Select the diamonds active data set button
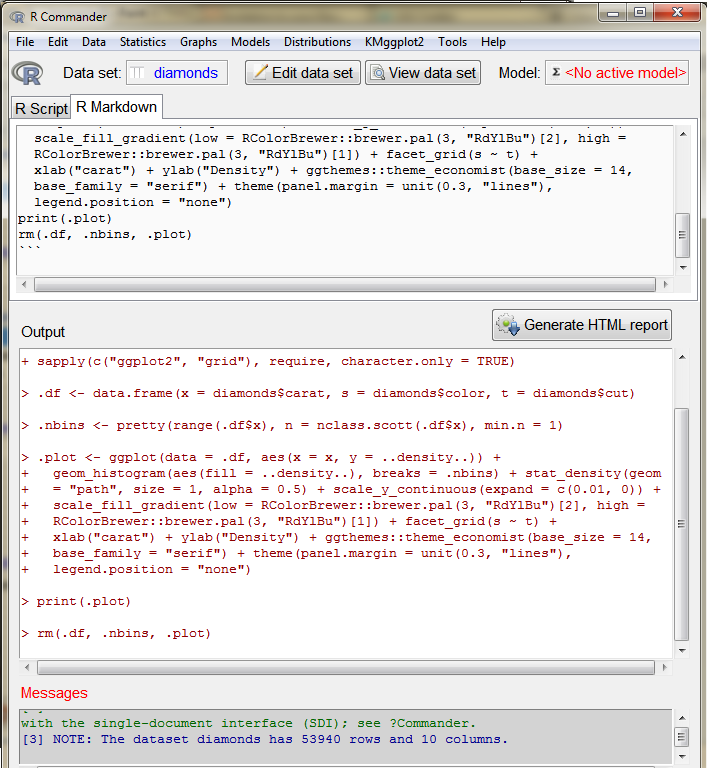 click(x=177, y=73)
